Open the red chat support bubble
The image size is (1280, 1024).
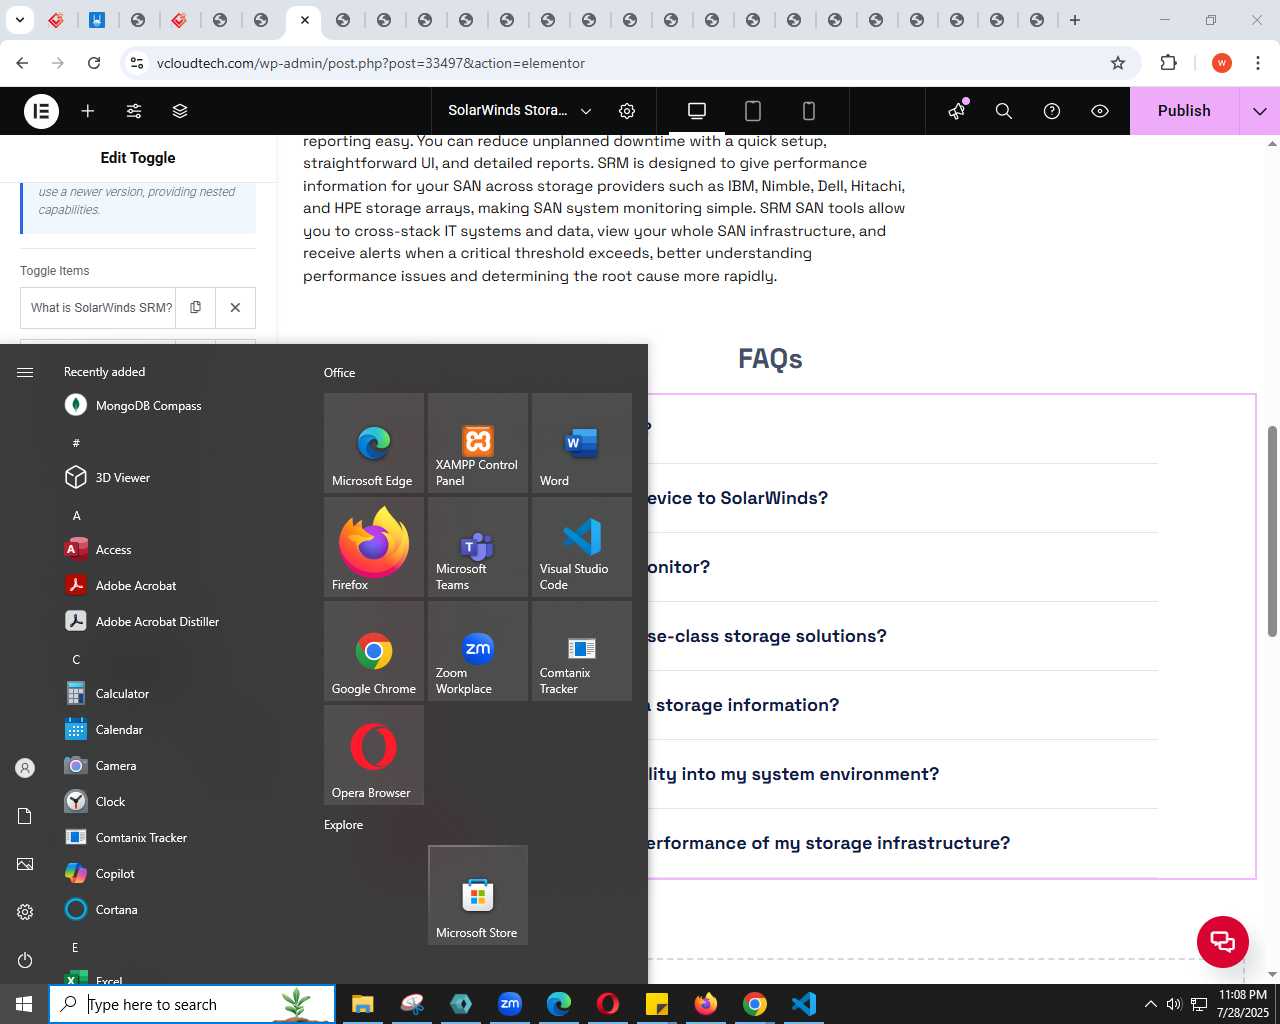point(1223,941)
